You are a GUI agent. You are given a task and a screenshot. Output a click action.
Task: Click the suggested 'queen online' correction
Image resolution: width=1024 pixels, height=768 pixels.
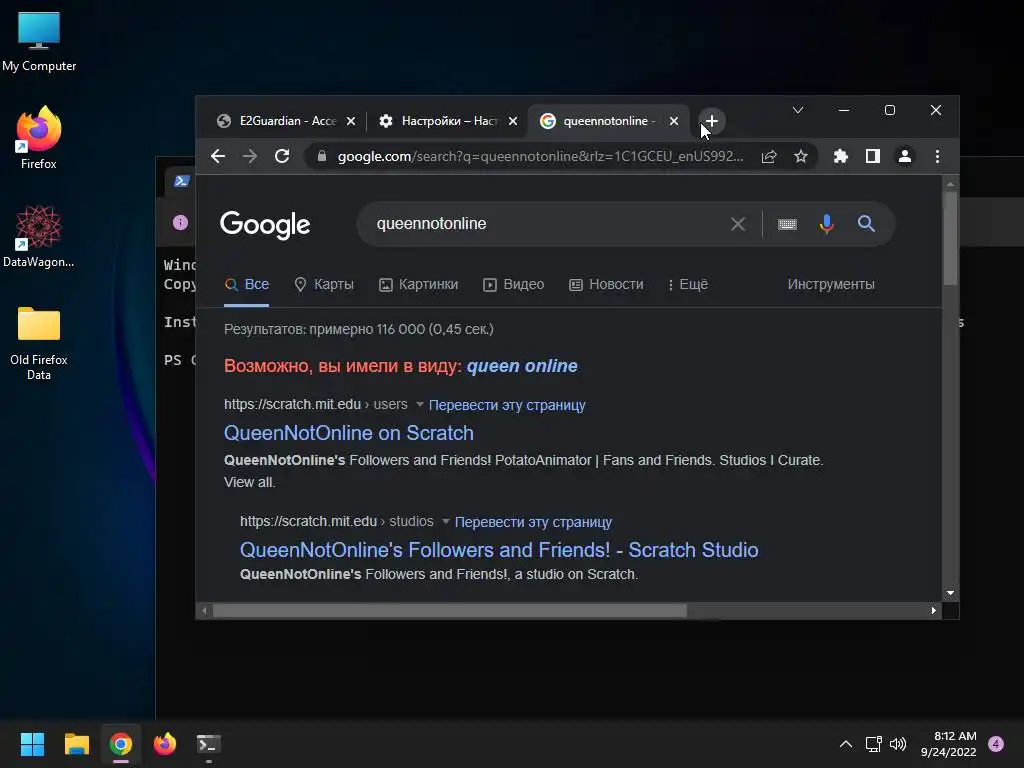point(522,366)
